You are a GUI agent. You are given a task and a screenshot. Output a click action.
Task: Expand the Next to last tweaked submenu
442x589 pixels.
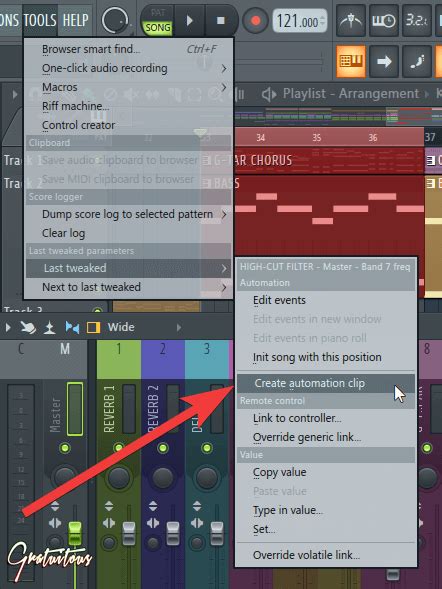tap(128, 287)
